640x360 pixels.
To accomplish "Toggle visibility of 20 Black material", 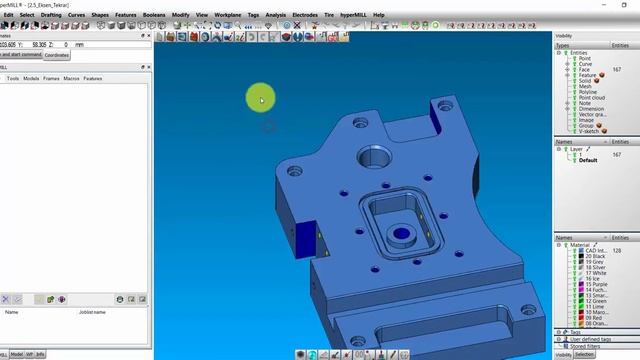I will [574, 256].
